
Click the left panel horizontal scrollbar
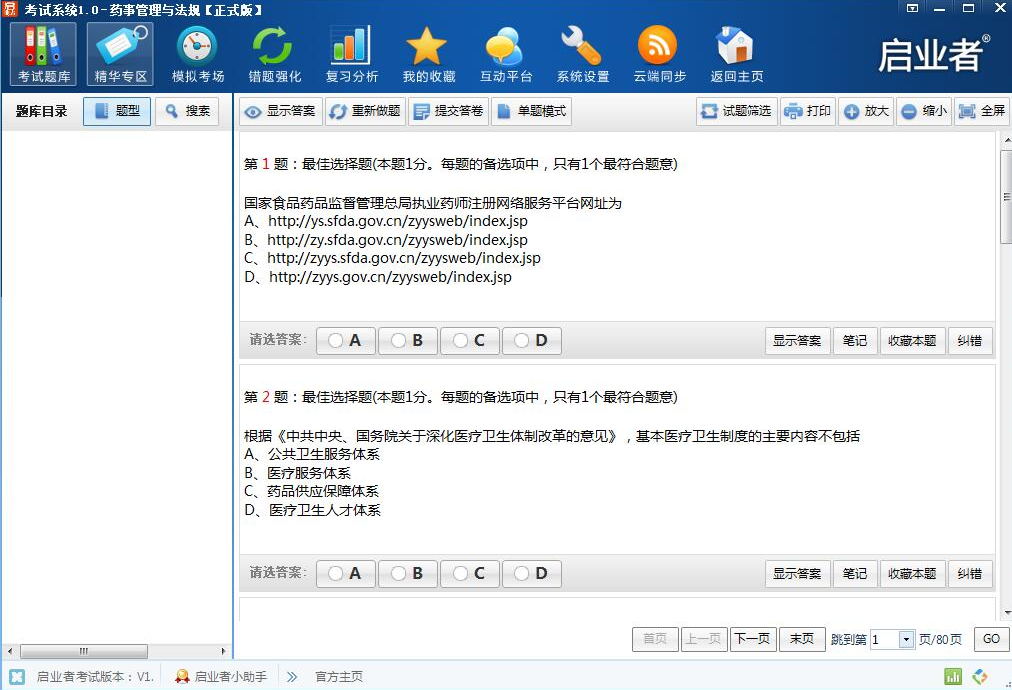pos(85,651)
